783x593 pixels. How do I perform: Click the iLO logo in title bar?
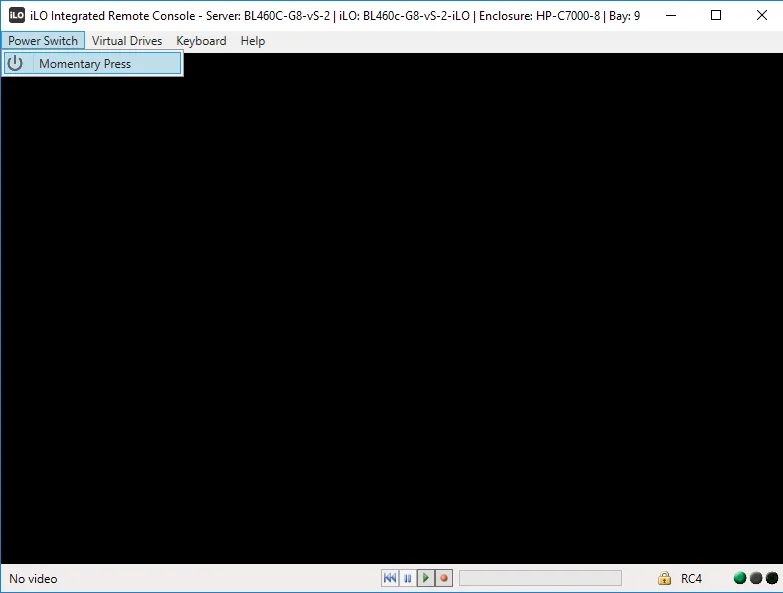point(16,15)
